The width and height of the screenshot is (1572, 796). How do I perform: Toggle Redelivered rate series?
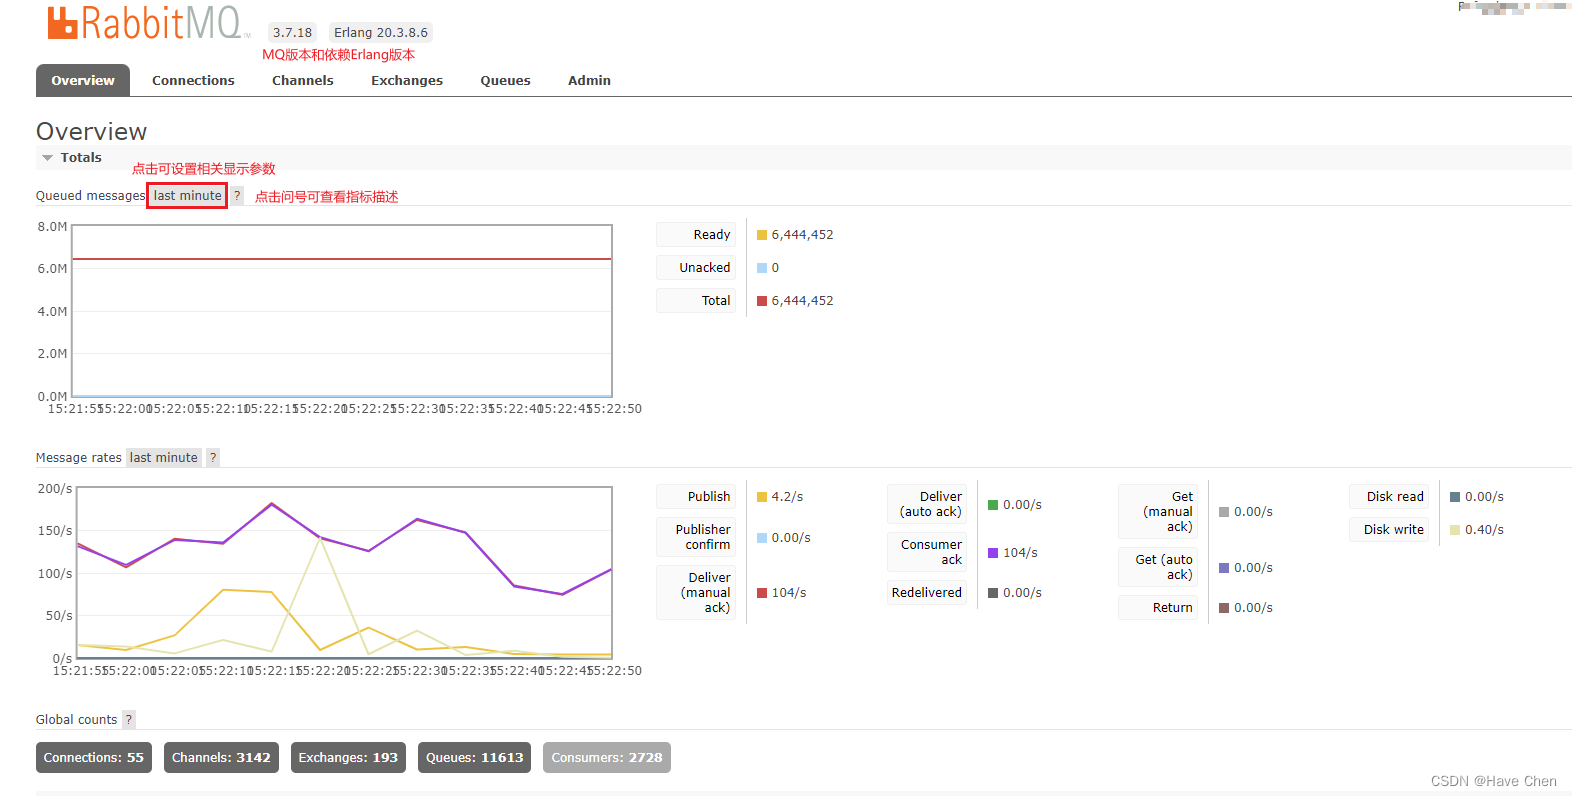coord(927,592)
